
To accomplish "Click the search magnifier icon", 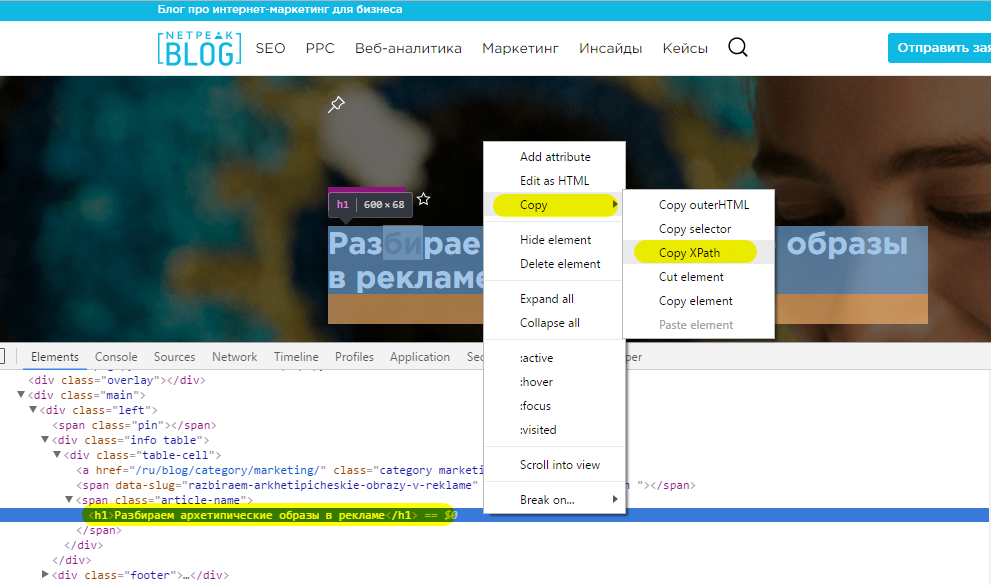I will [x=738, y=47].
